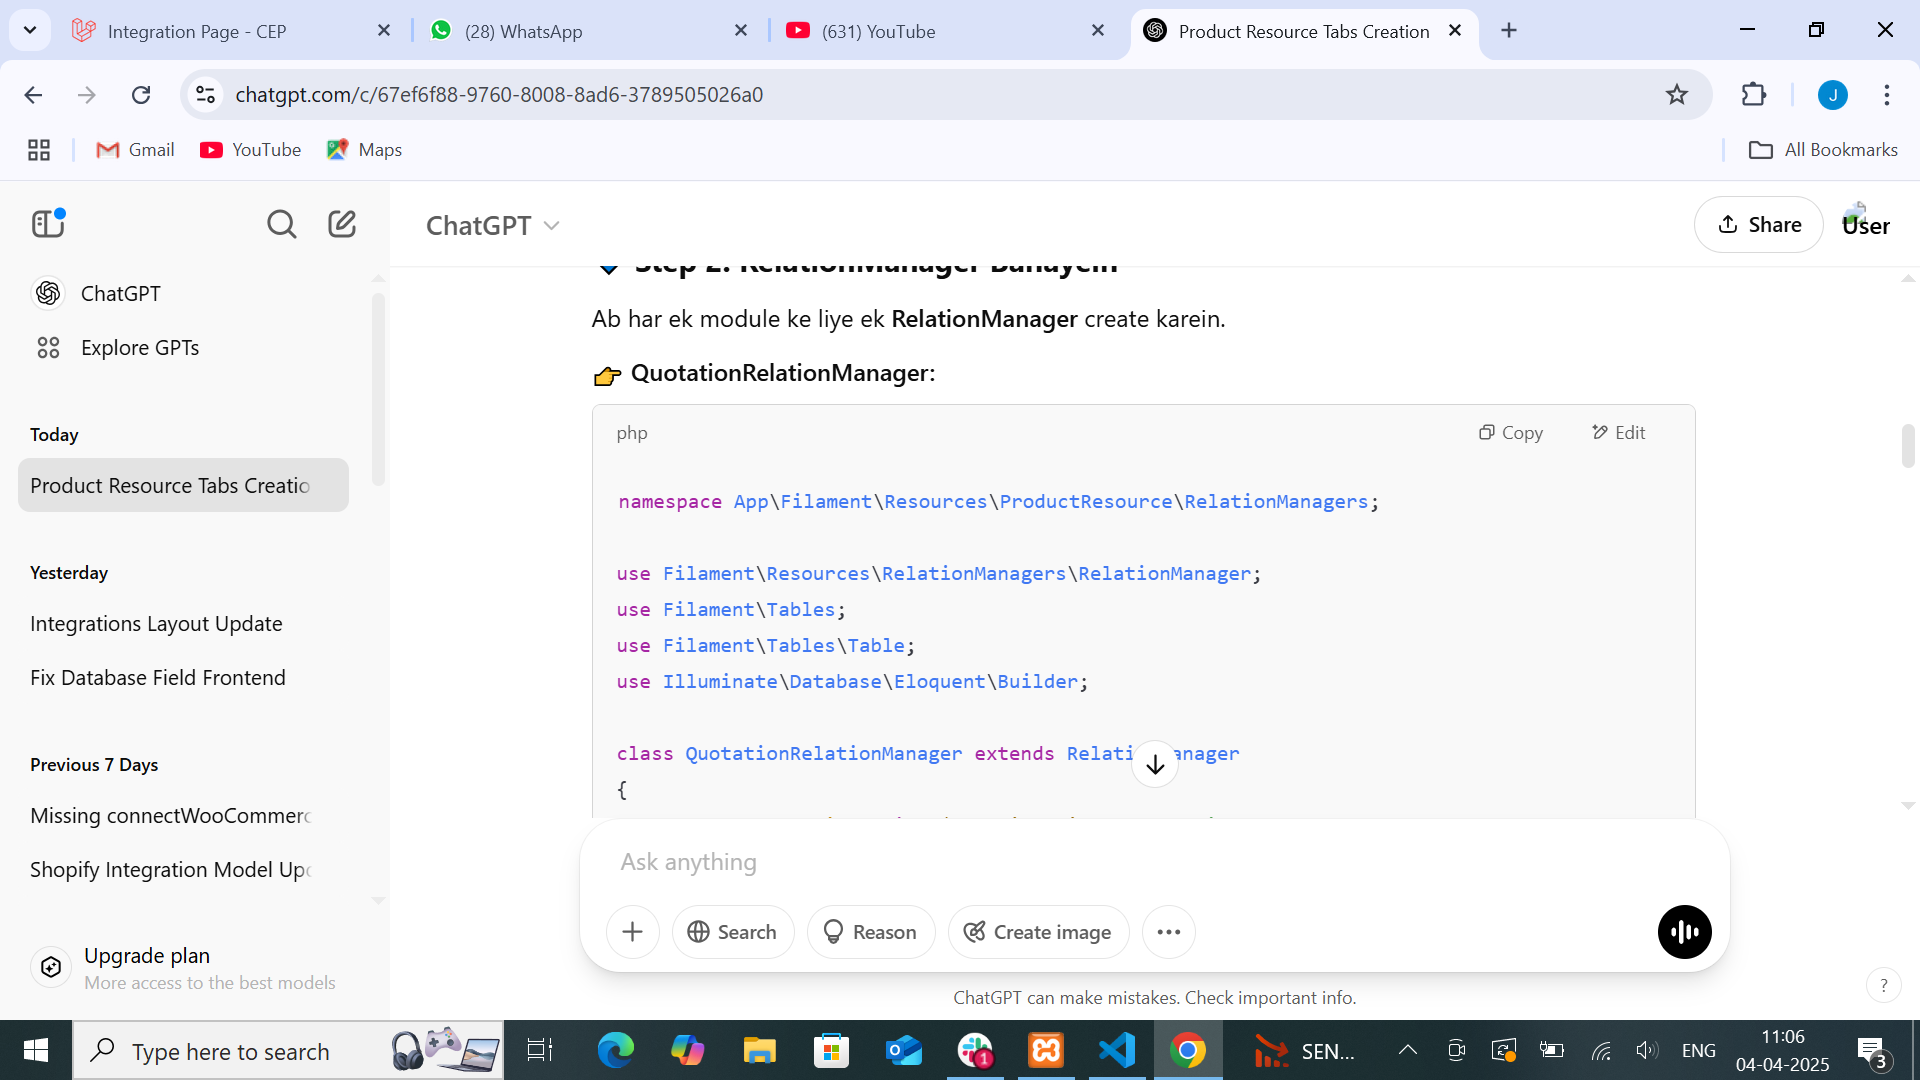Reload the current page
This screenshot has height=1080, width=1920.
[141, 94]
